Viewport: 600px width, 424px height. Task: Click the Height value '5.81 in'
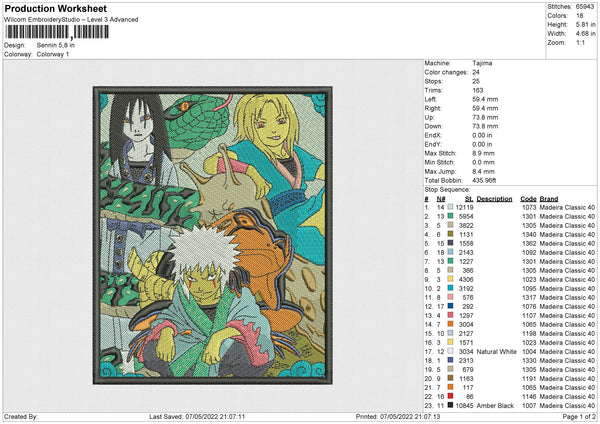[x=586, y=24]
